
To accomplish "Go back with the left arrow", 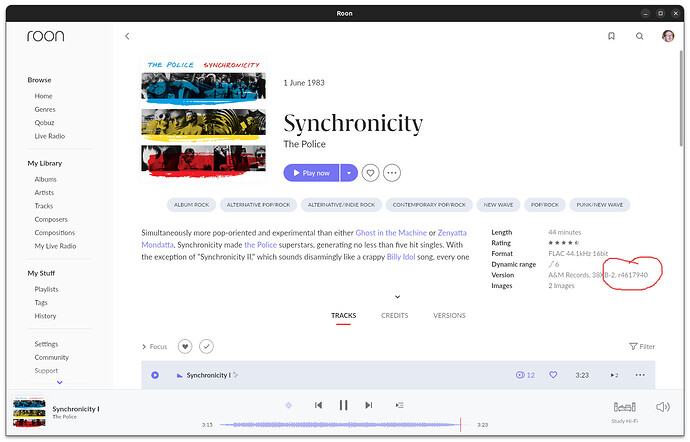I will [127, 36].
